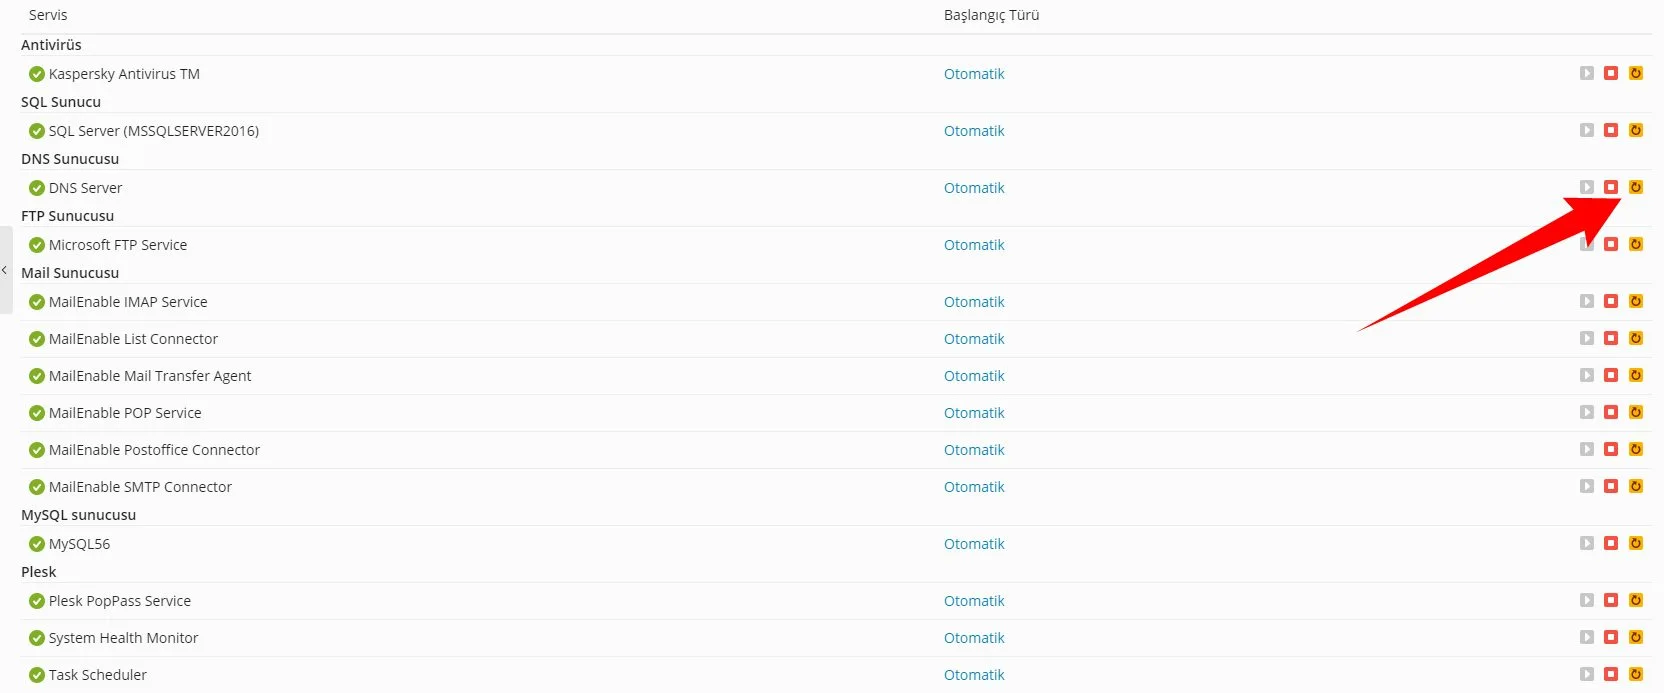The image size is (1664, 693).
Task: Change Otomatik startup type for MySQL56
Action: (x=974, y=544)
